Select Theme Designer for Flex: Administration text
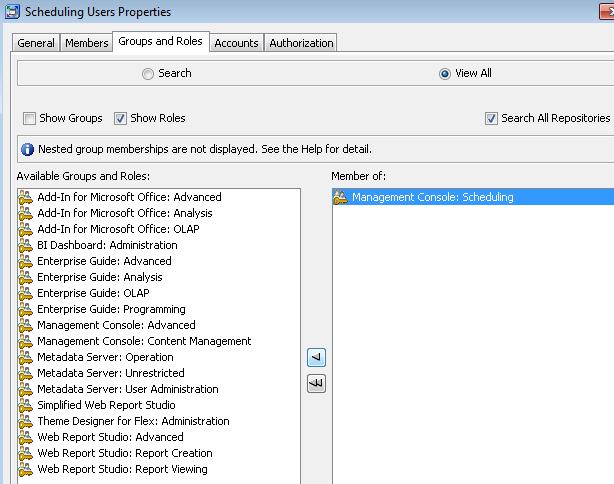 click(x=133, y=421)
